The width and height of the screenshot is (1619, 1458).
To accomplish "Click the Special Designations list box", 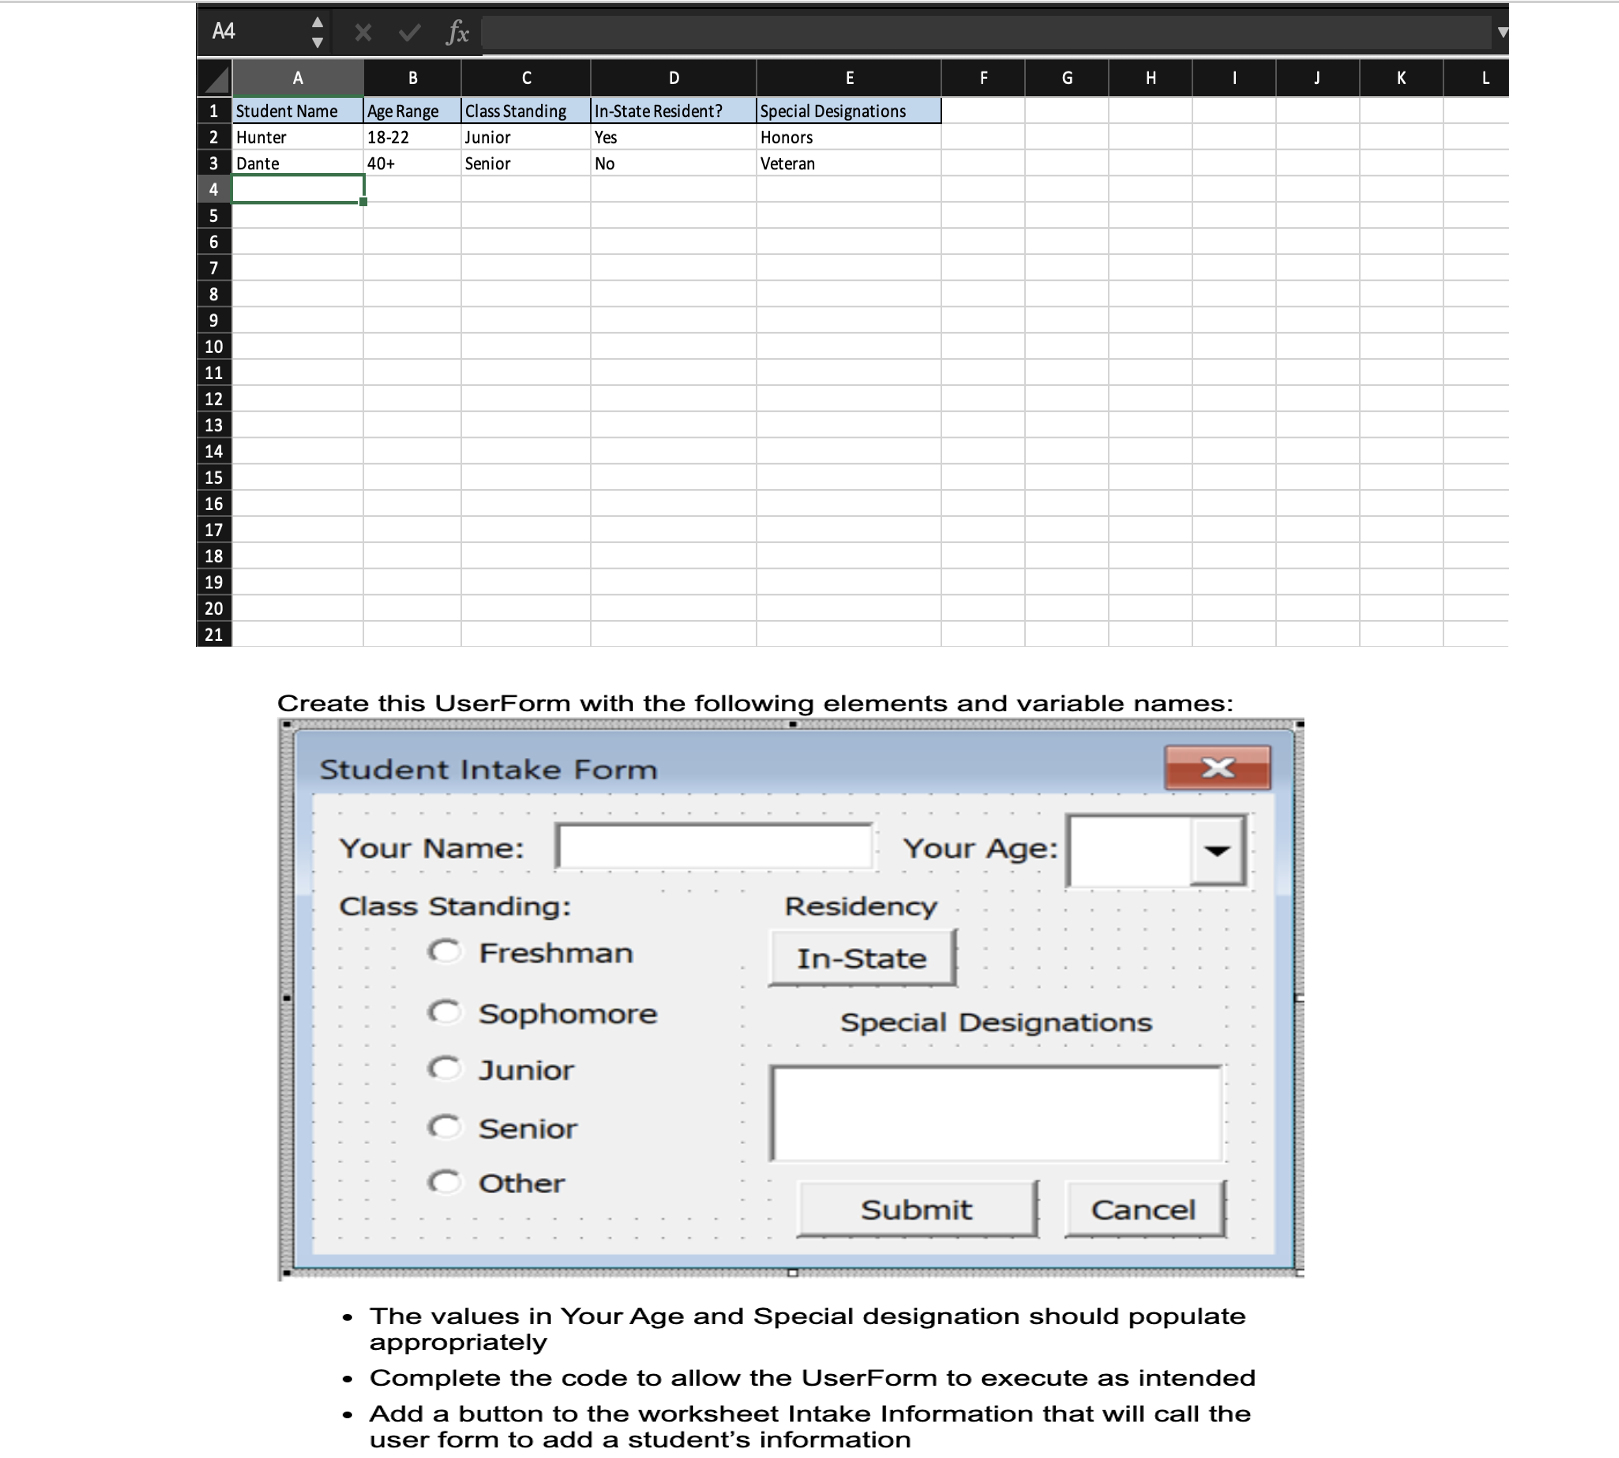I will [x=995, y=1113].
